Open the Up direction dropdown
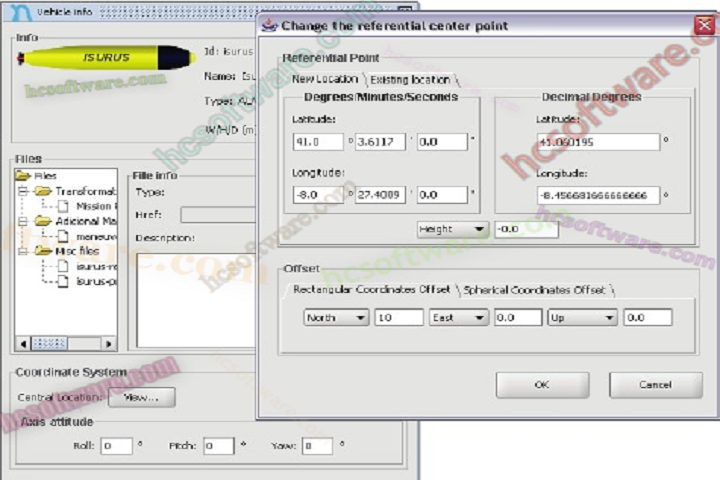 [582, 317]
